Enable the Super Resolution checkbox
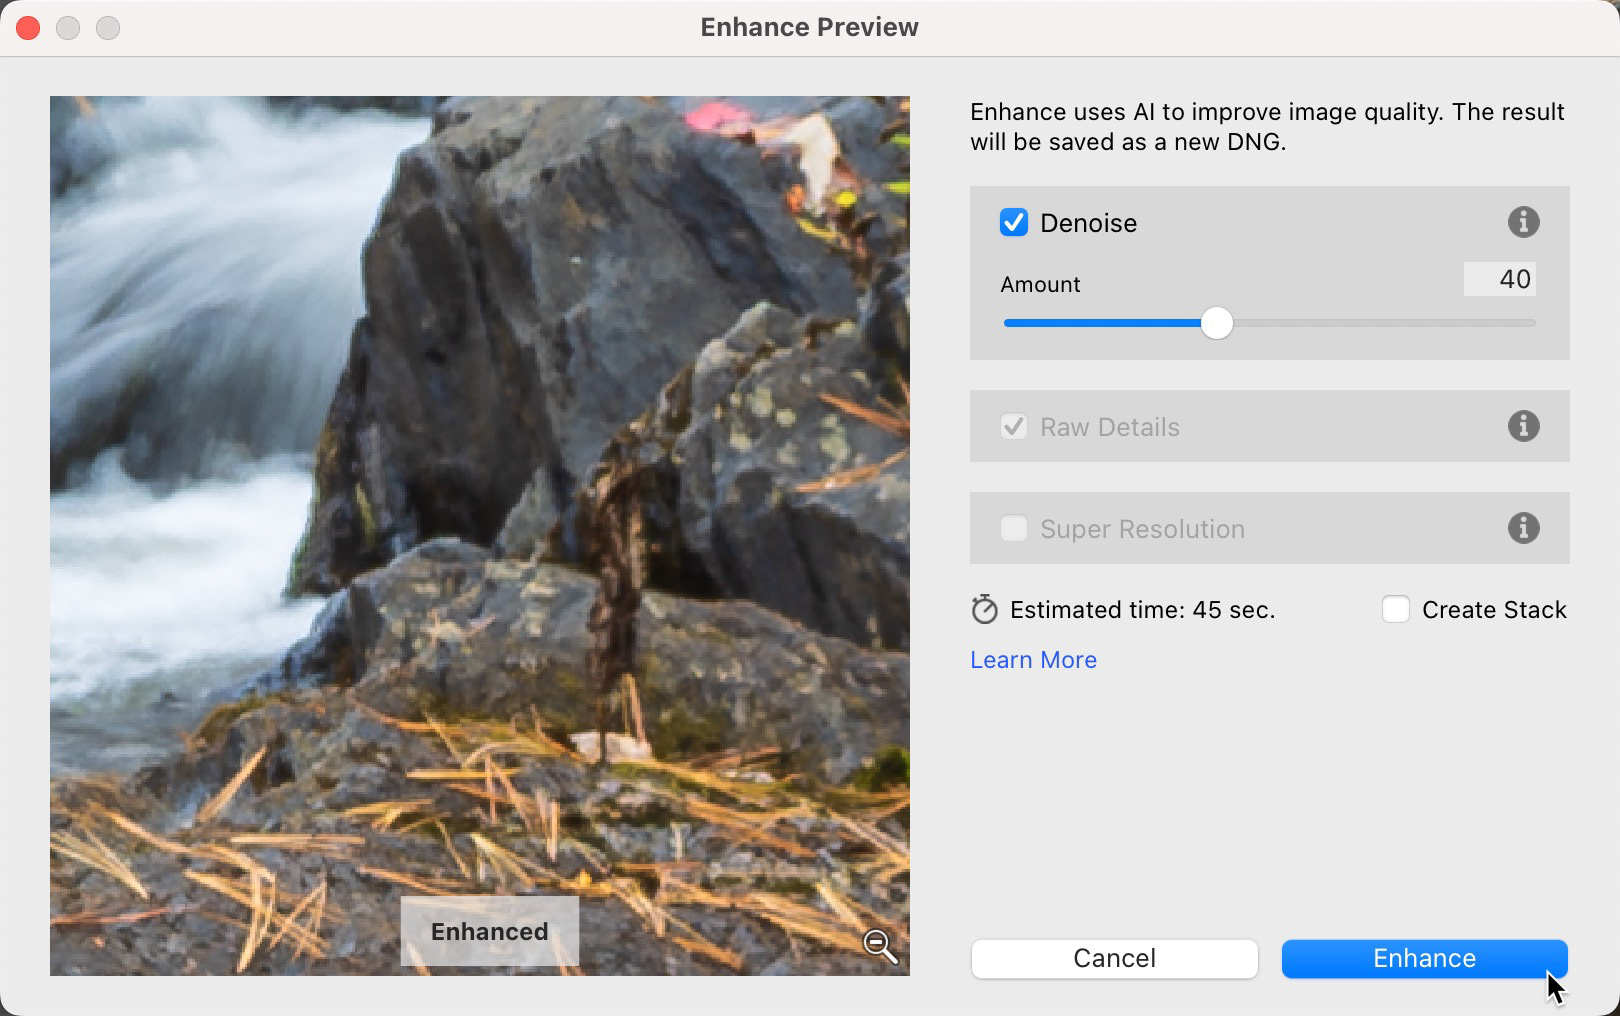 [x=1014, y=528]
